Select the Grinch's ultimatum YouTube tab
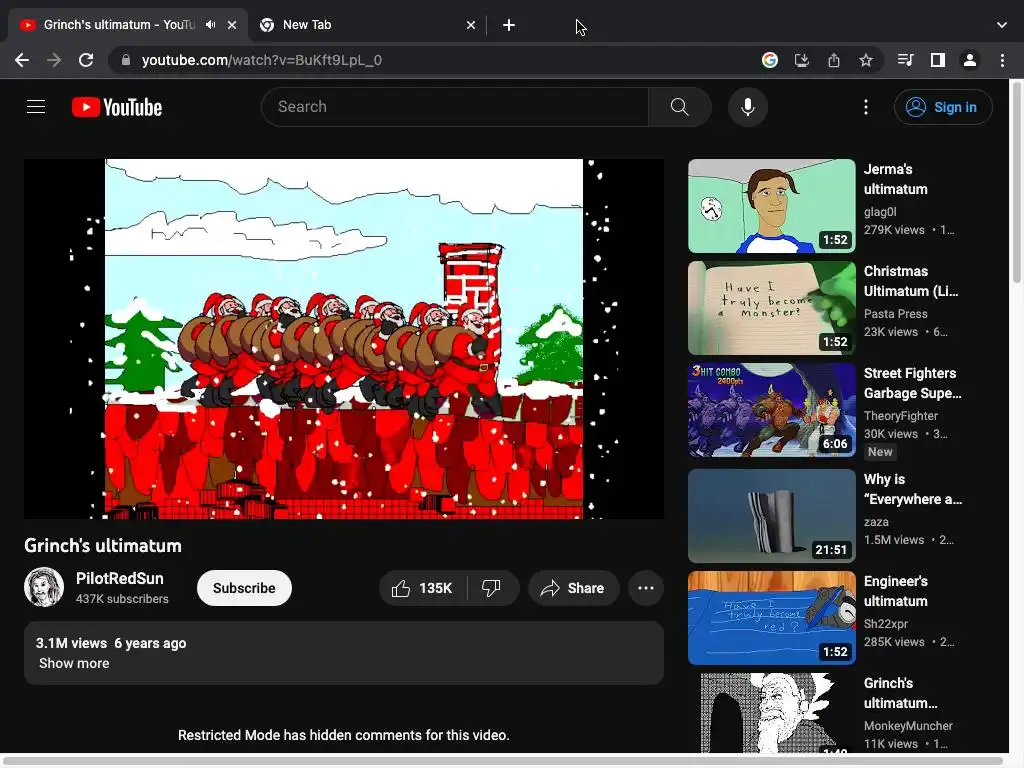The image size is (1024, 768). tap(128, 25)
